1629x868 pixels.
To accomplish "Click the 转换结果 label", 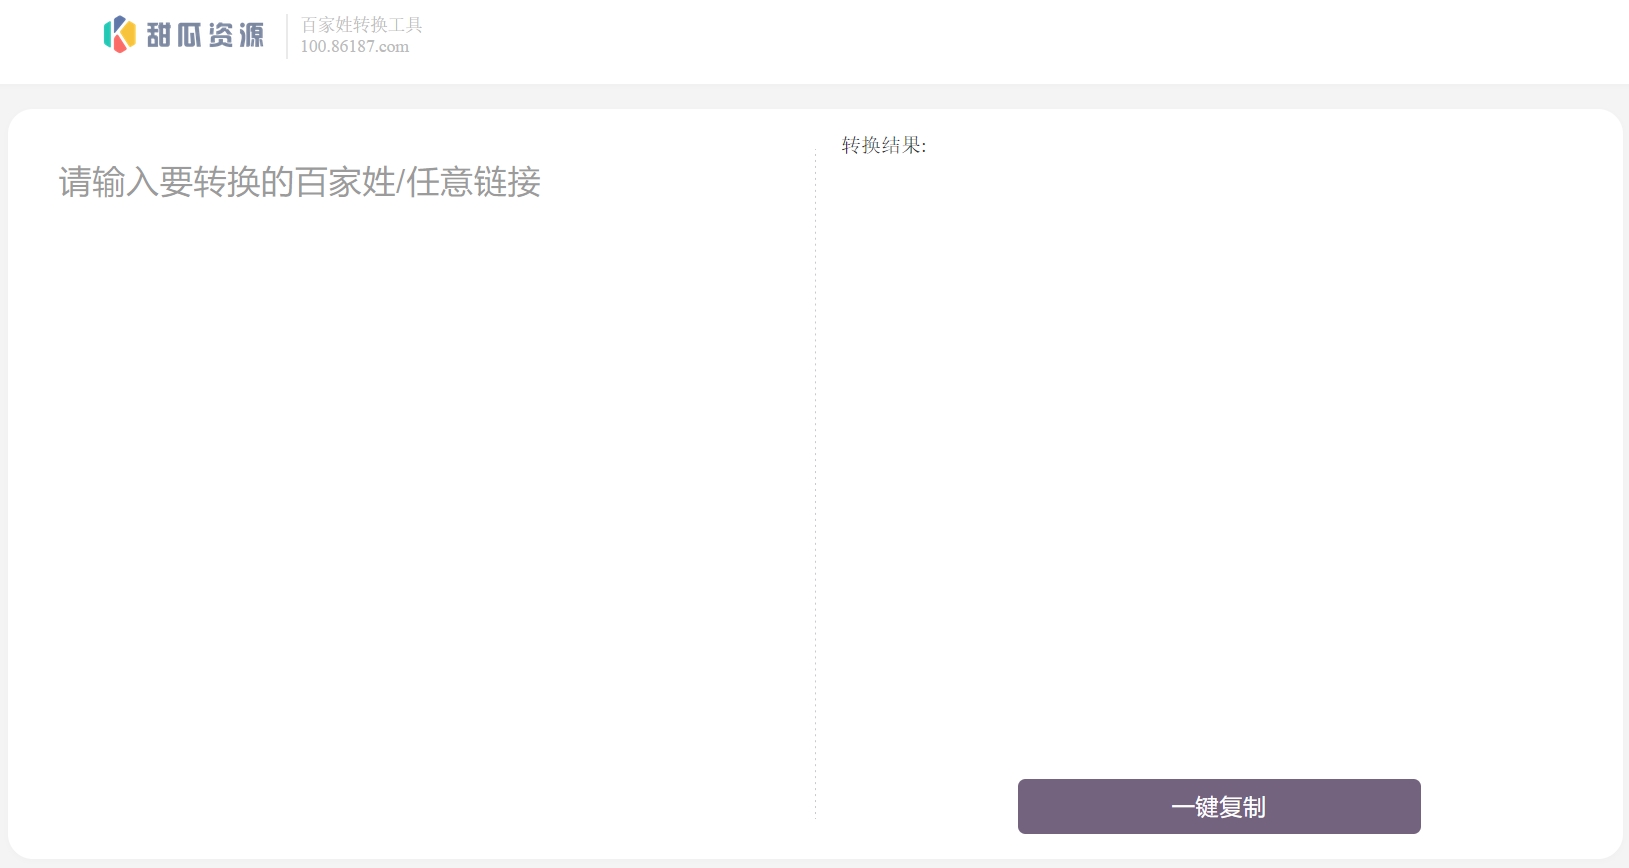I will (x=883, y=146).
